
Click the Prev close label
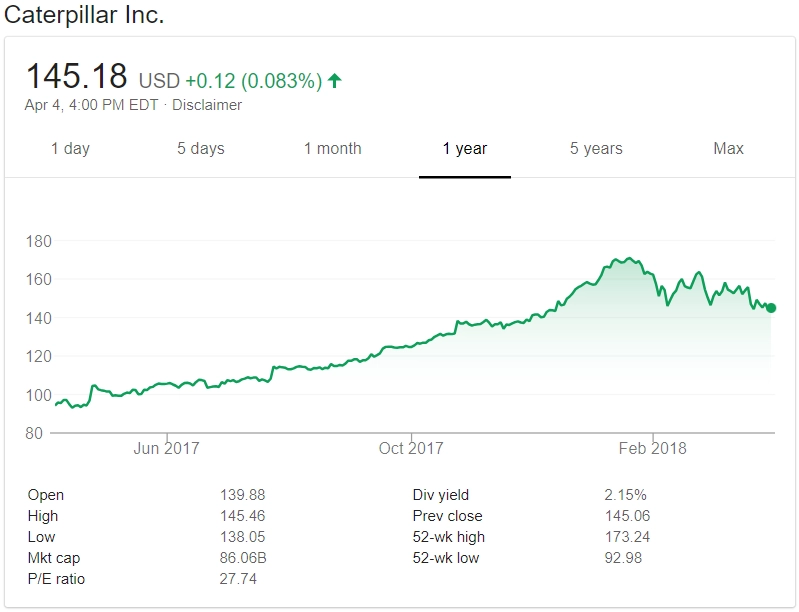click(x=447, y=516)
